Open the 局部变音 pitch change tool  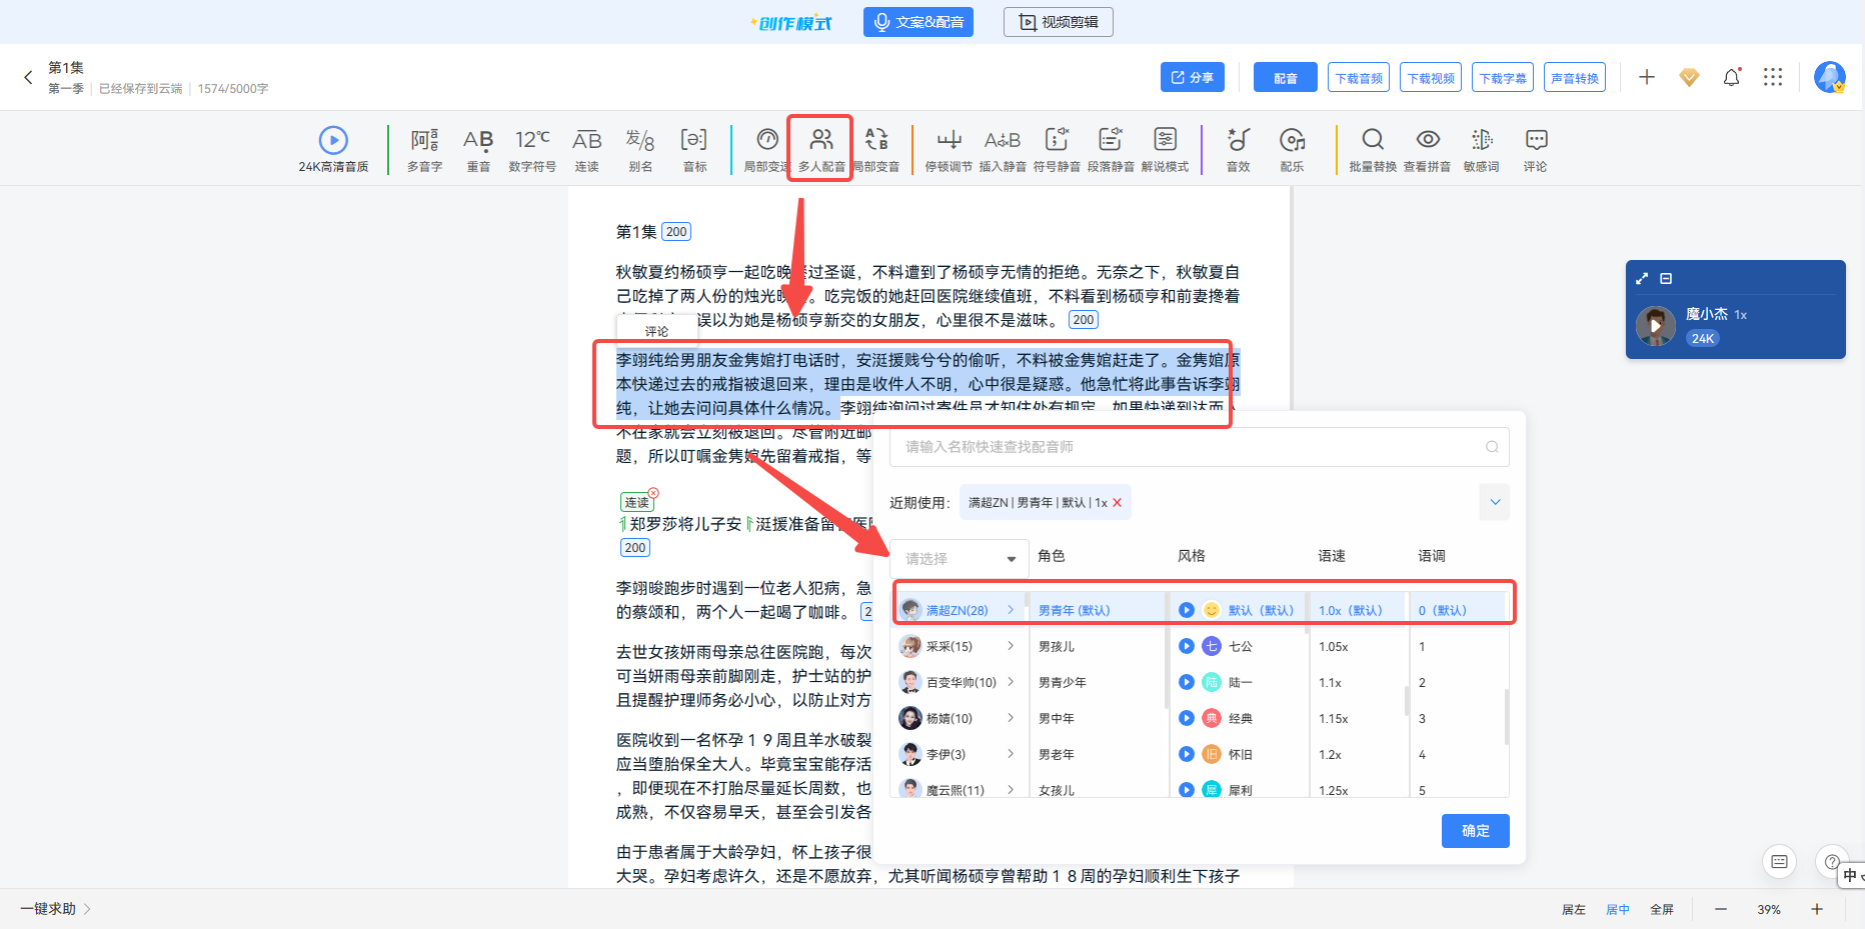pos(877,150)
